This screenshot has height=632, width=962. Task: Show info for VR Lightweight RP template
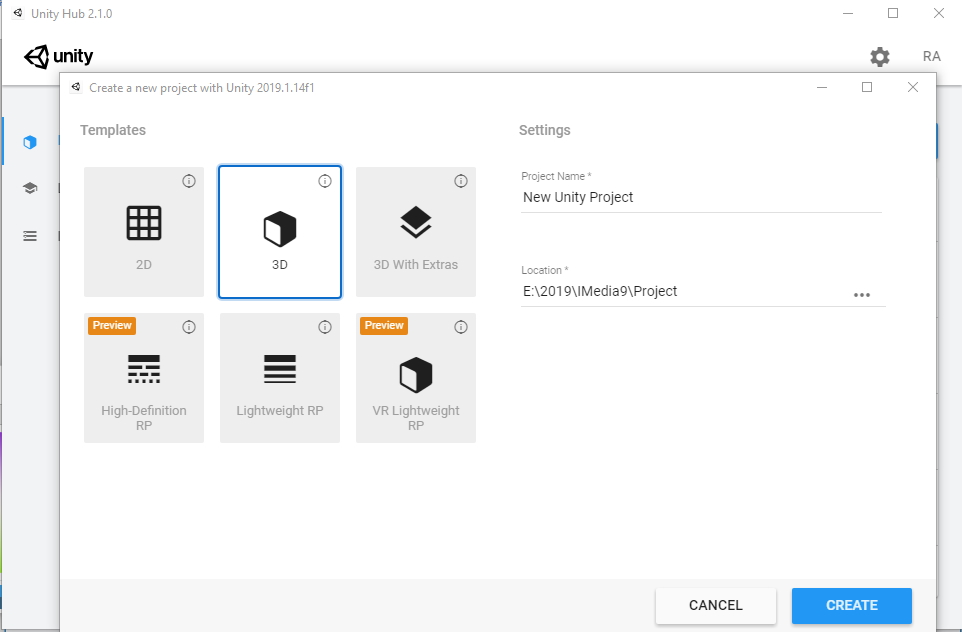click(460, 326)
